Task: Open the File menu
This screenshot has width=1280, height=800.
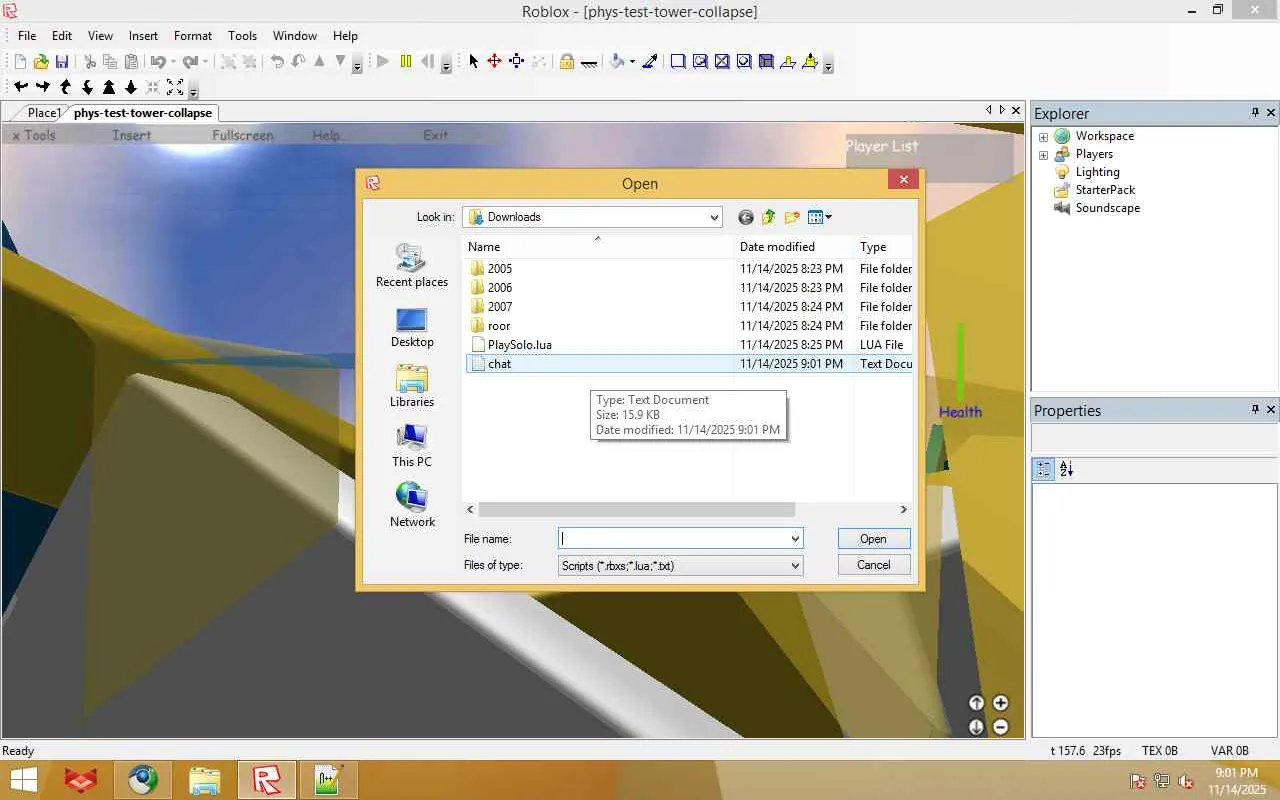Action: 27,36
